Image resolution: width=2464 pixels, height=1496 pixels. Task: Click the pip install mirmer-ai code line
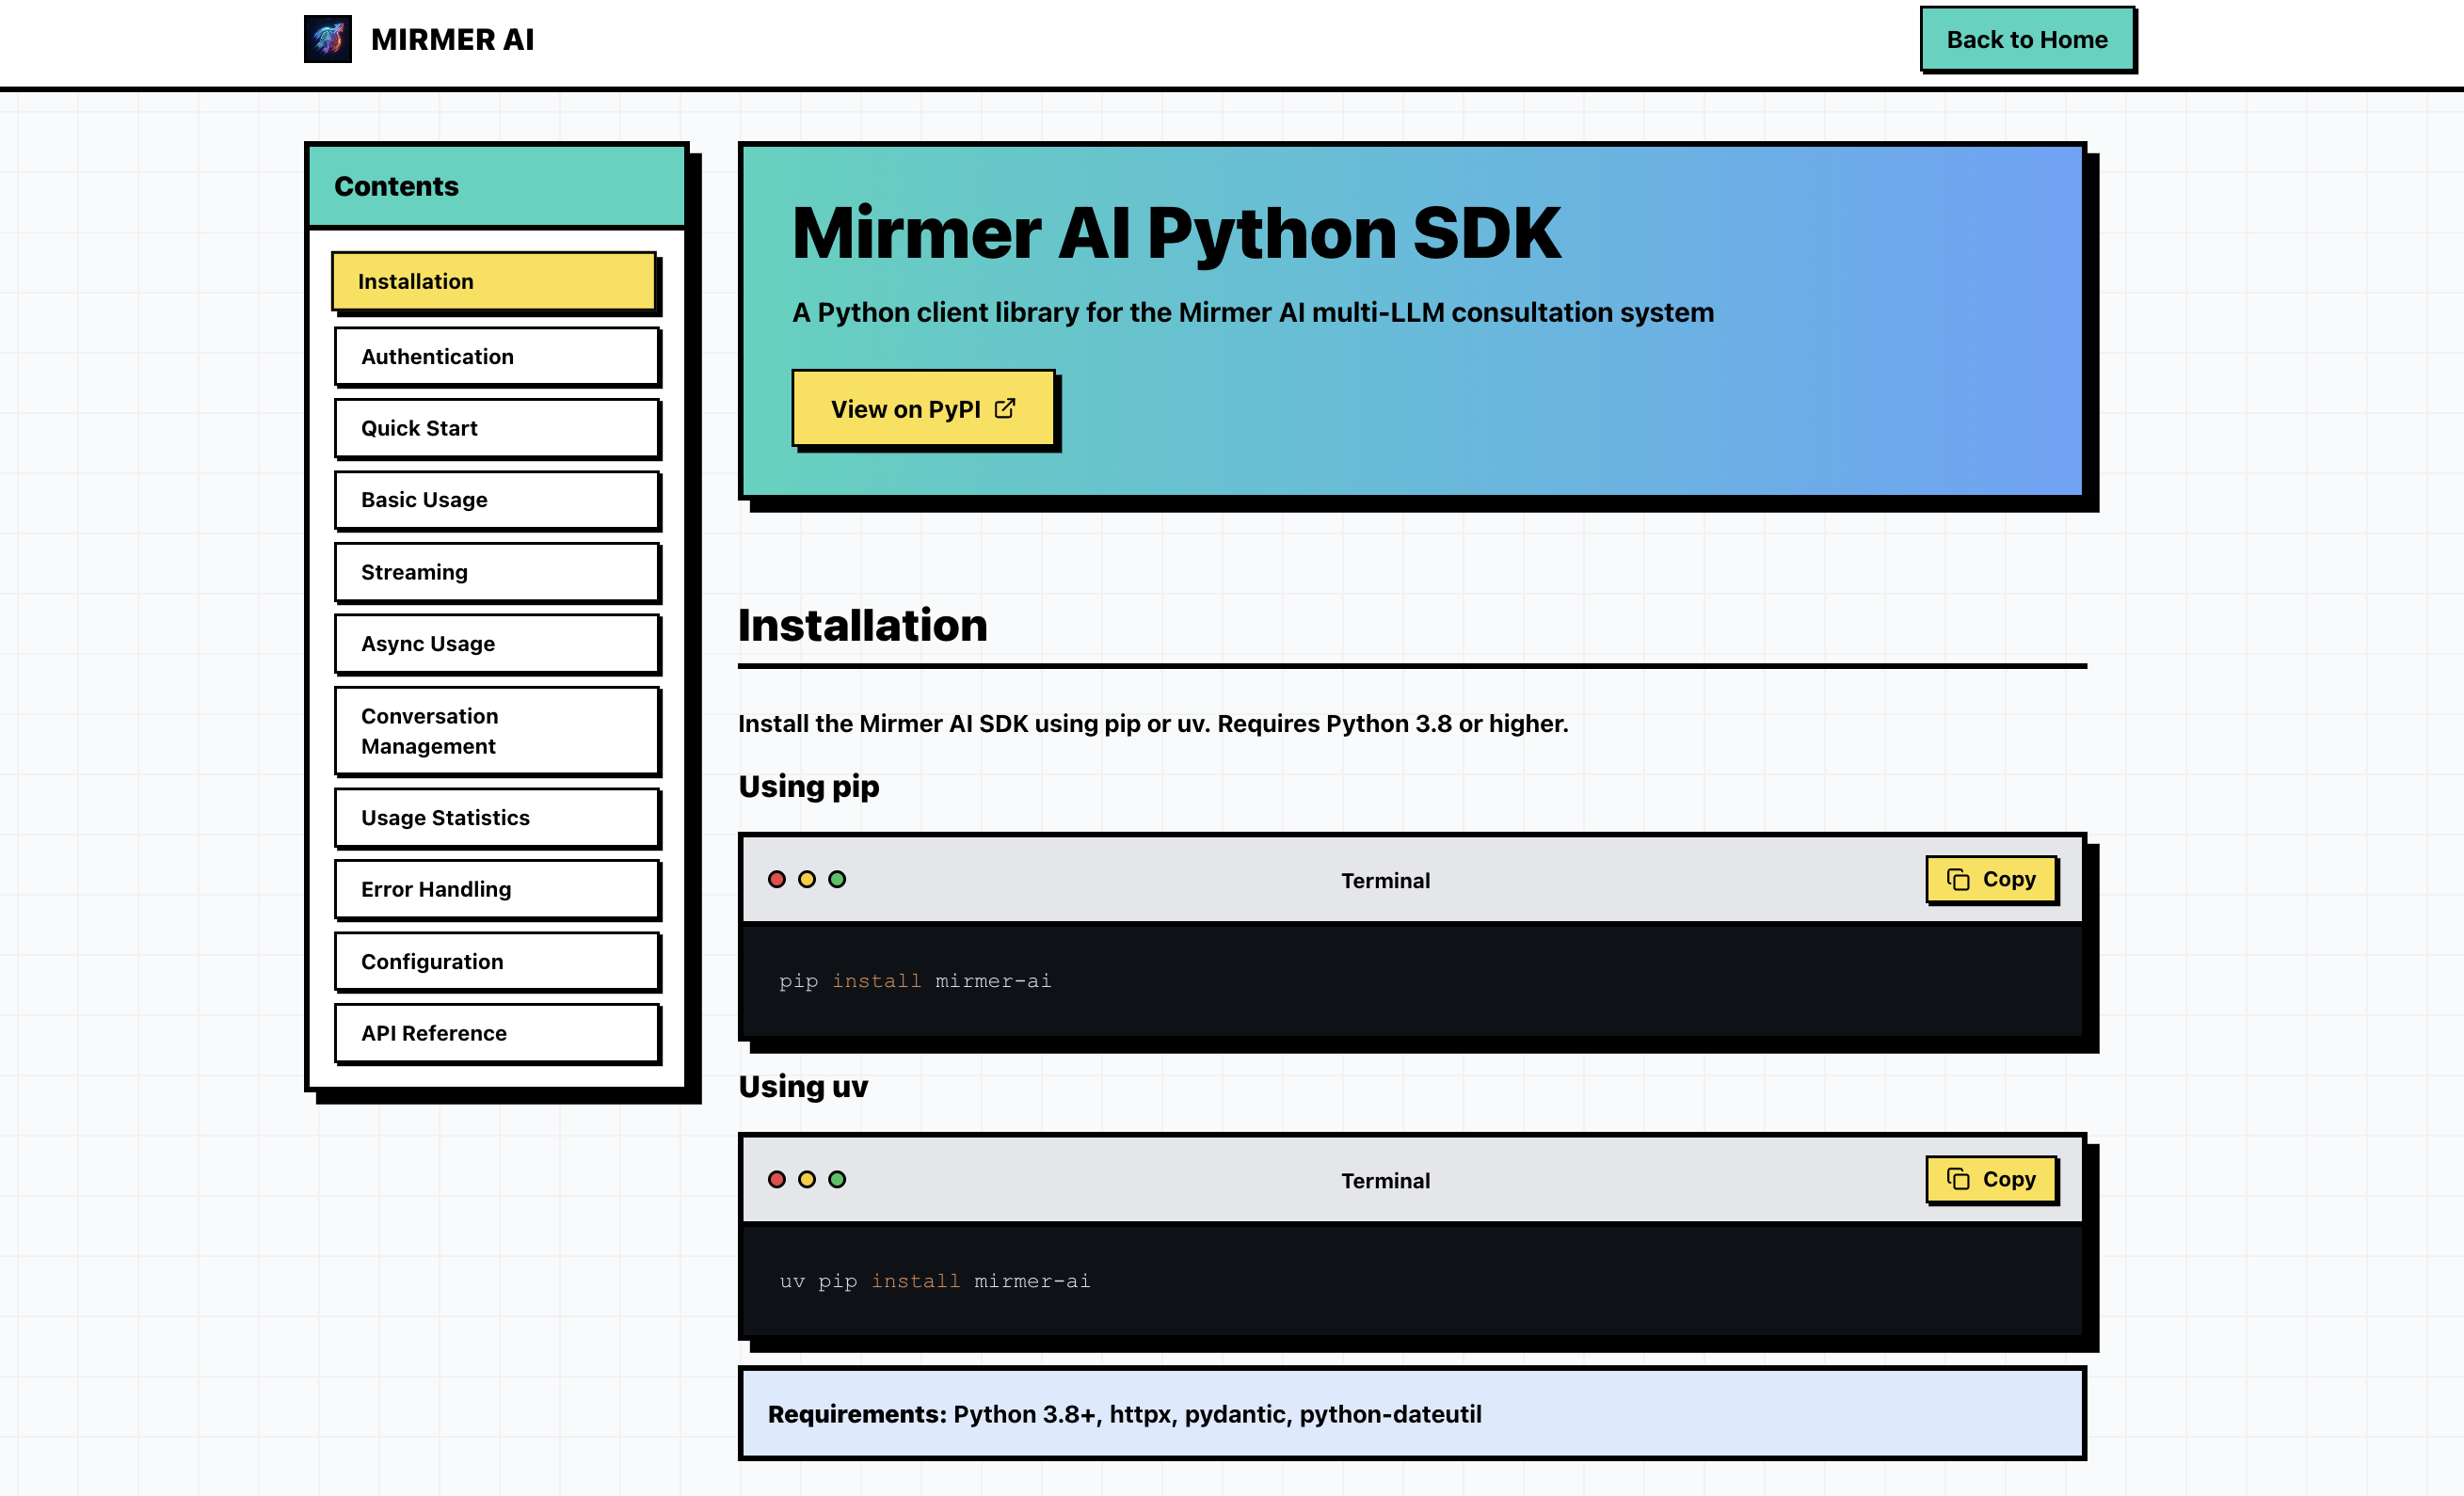tap(915, 981)
